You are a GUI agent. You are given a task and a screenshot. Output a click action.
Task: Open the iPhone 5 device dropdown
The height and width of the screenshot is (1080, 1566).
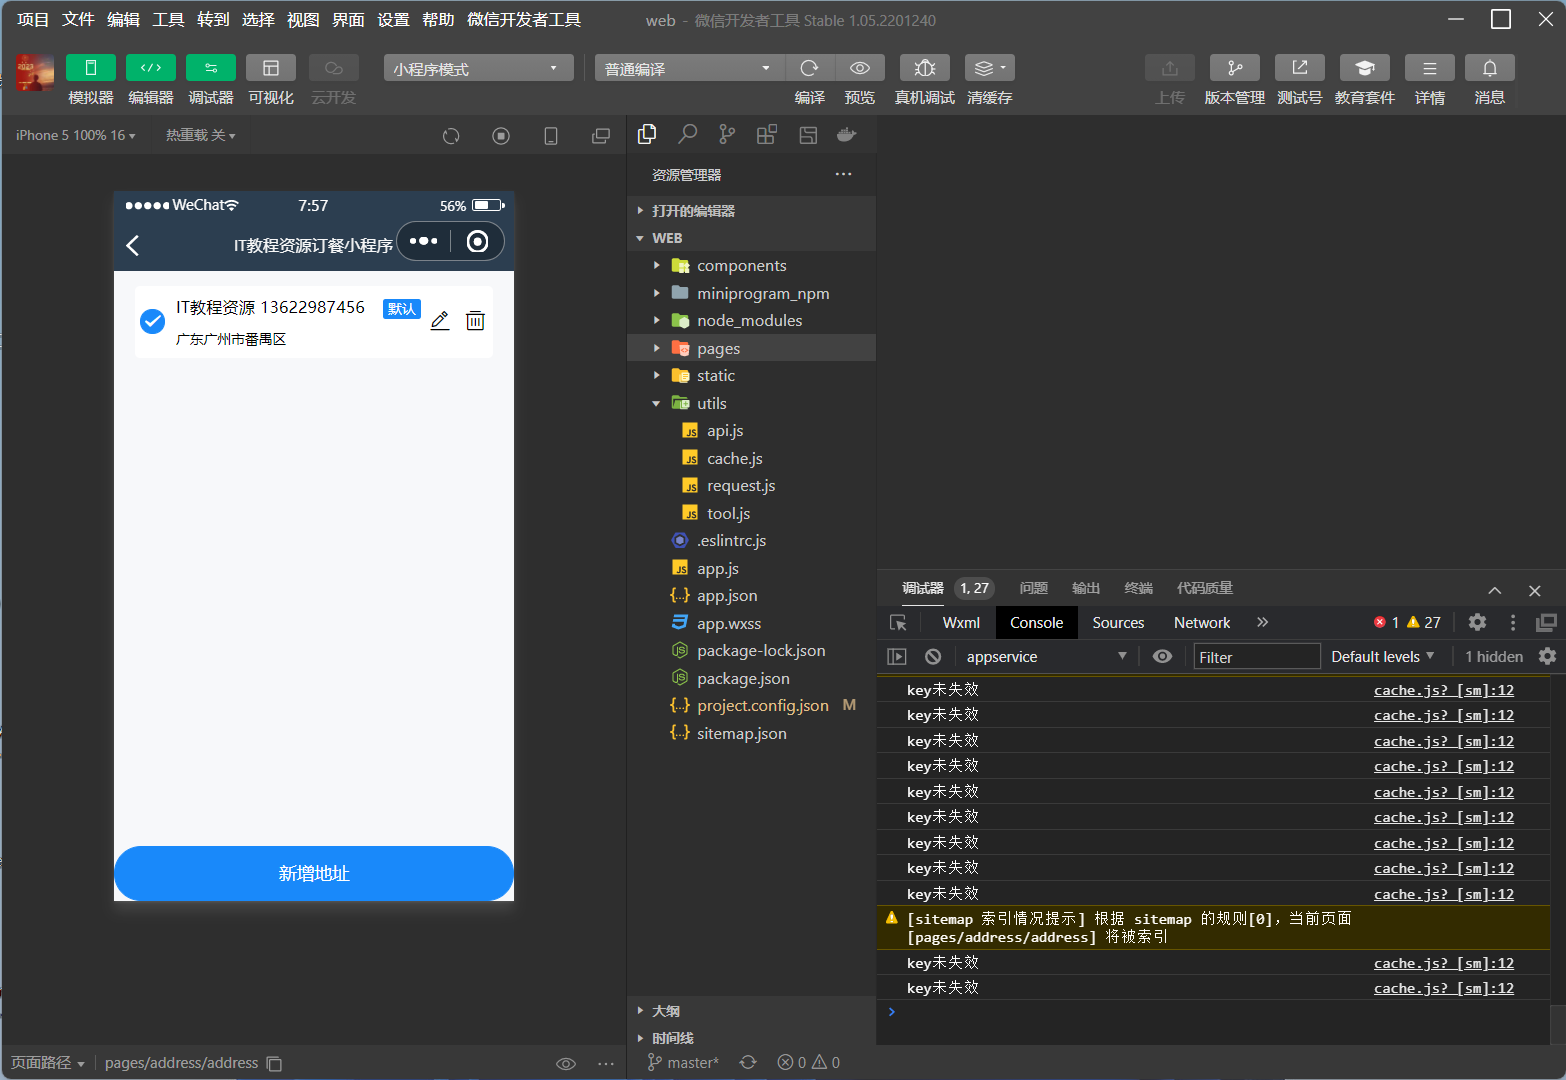[76, 135]
